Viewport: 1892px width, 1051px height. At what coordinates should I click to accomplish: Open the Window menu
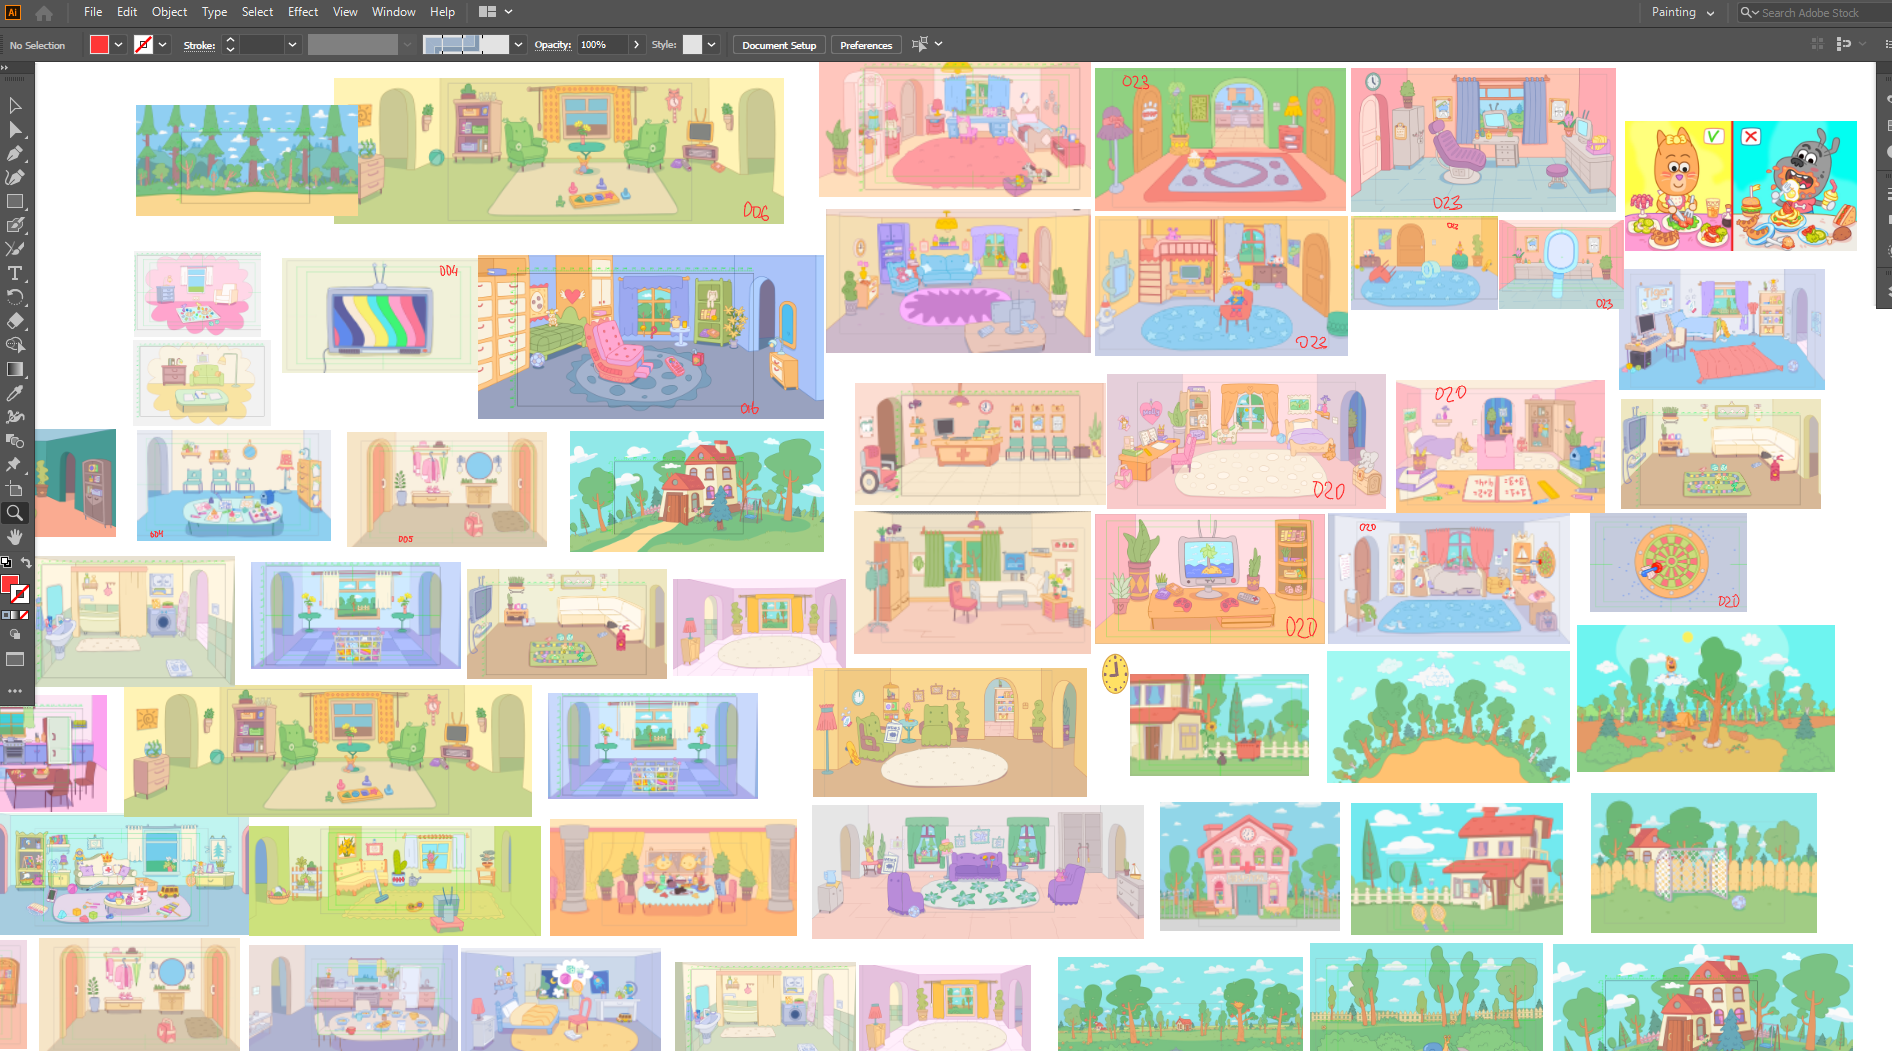click(393, 12)
